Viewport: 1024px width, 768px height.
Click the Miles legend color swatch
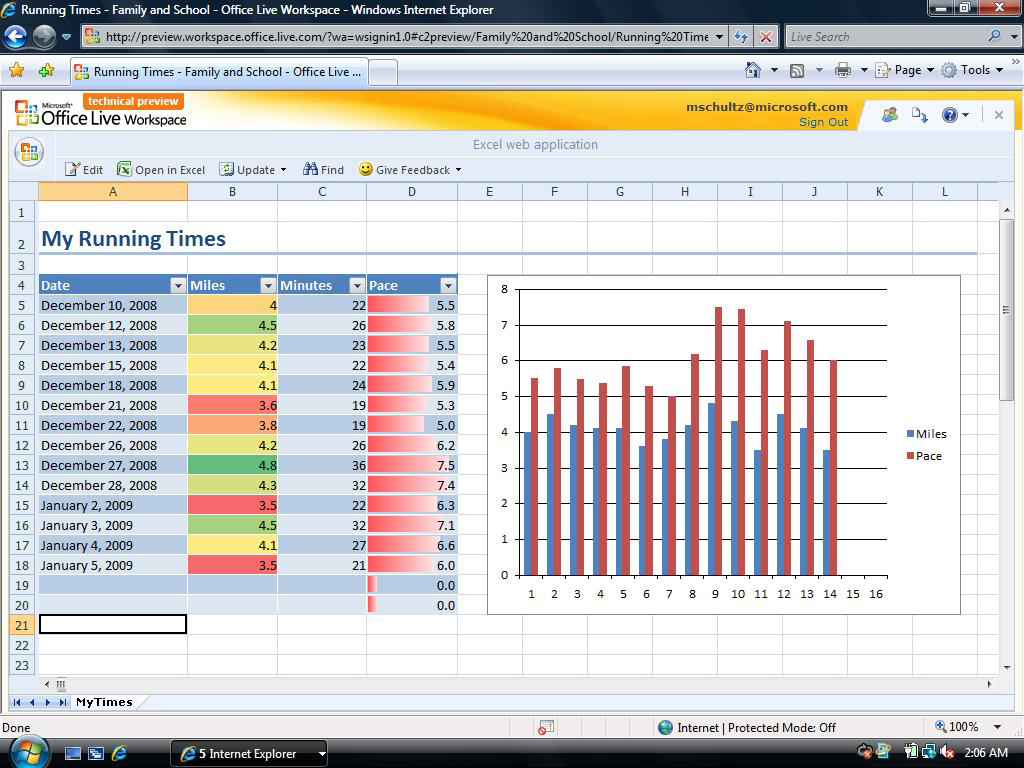tap(910, 434)
